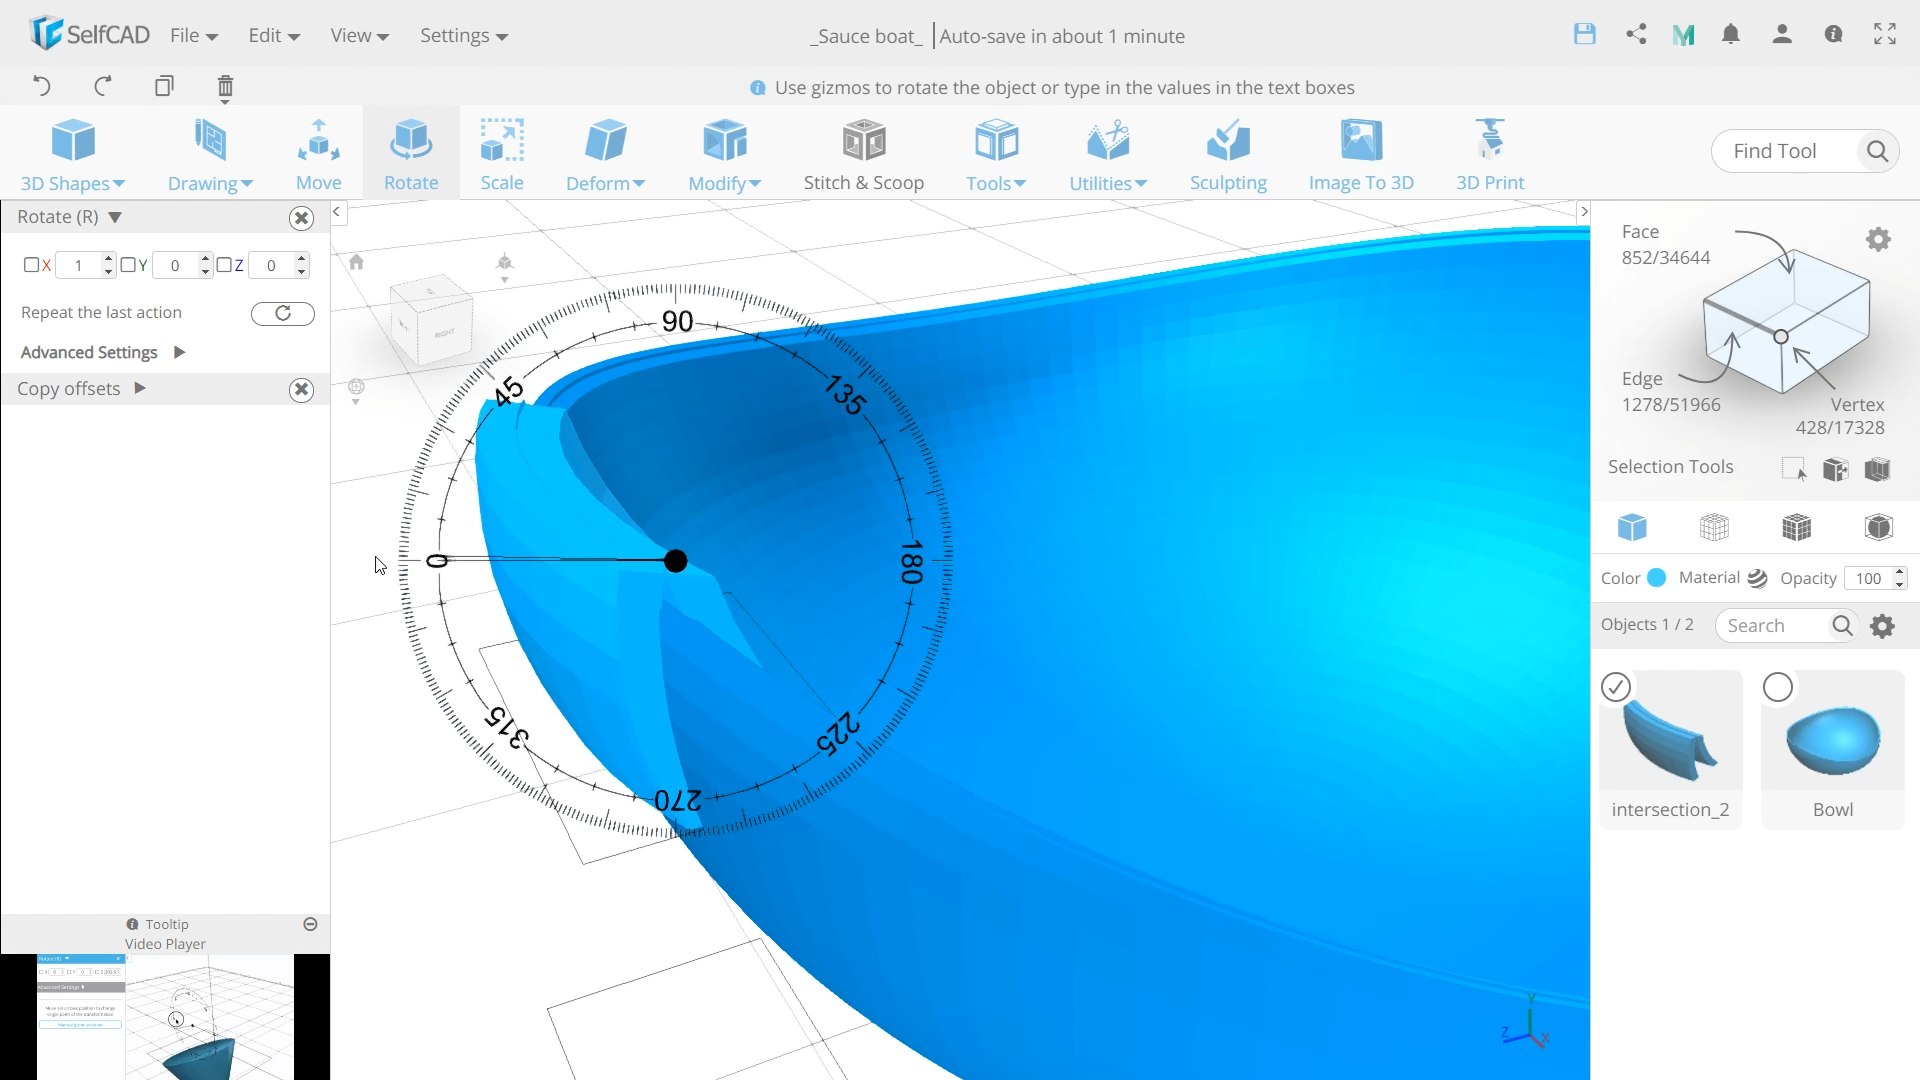The image size is (1920, 1080).
Task: Open the Utilities dropdown
Action: [1108, 154]
